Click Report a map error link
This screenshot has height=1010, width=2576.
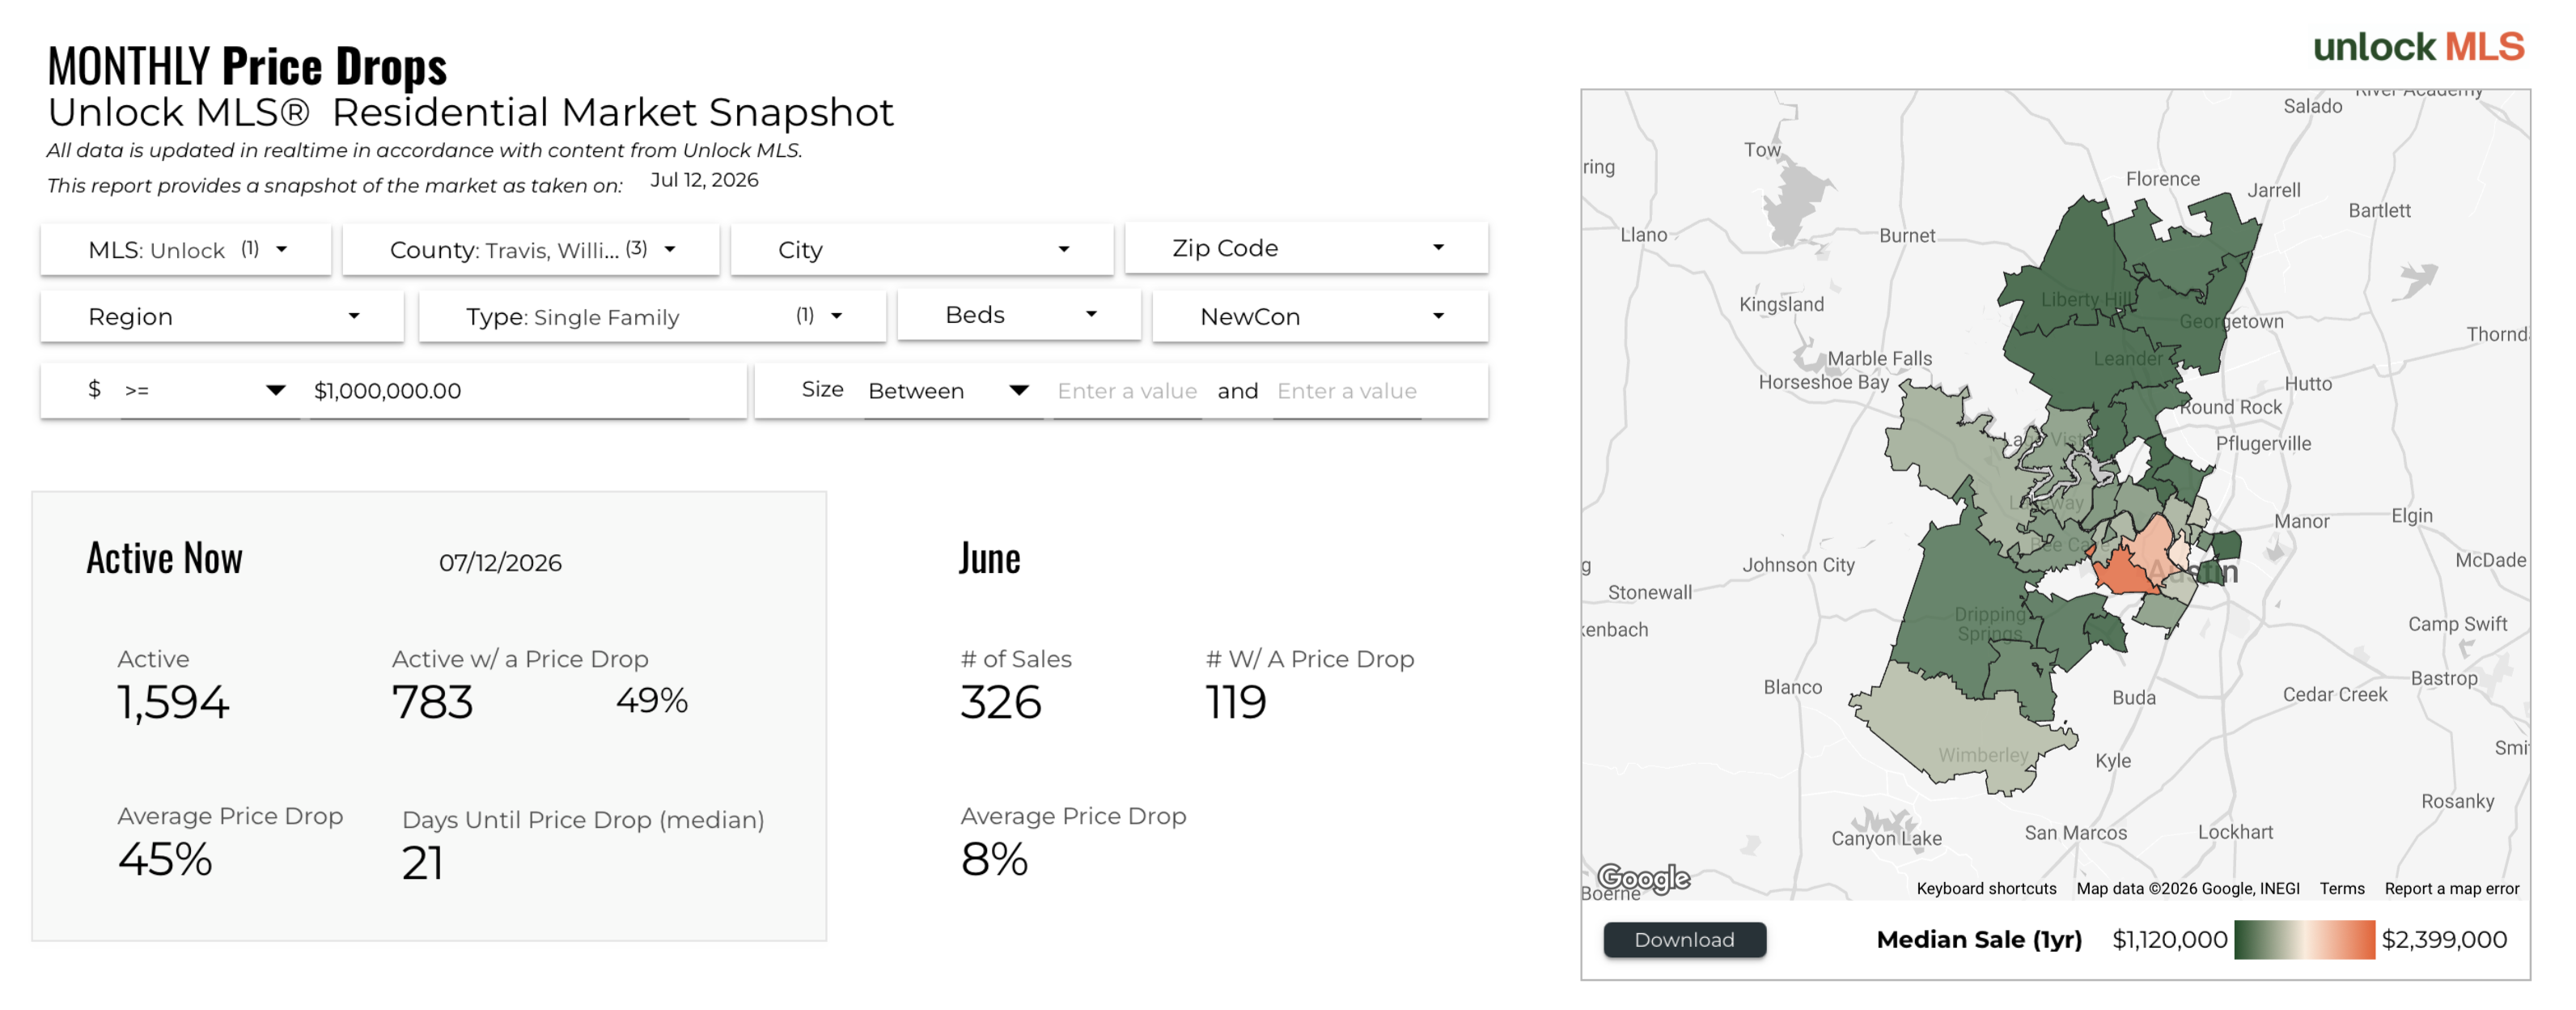coord(2451,888)
